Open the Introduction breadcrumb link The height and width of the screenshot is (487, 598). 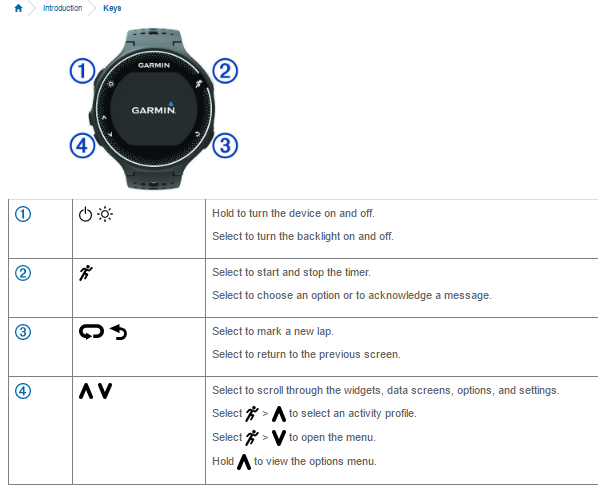(x=63, y=8)
